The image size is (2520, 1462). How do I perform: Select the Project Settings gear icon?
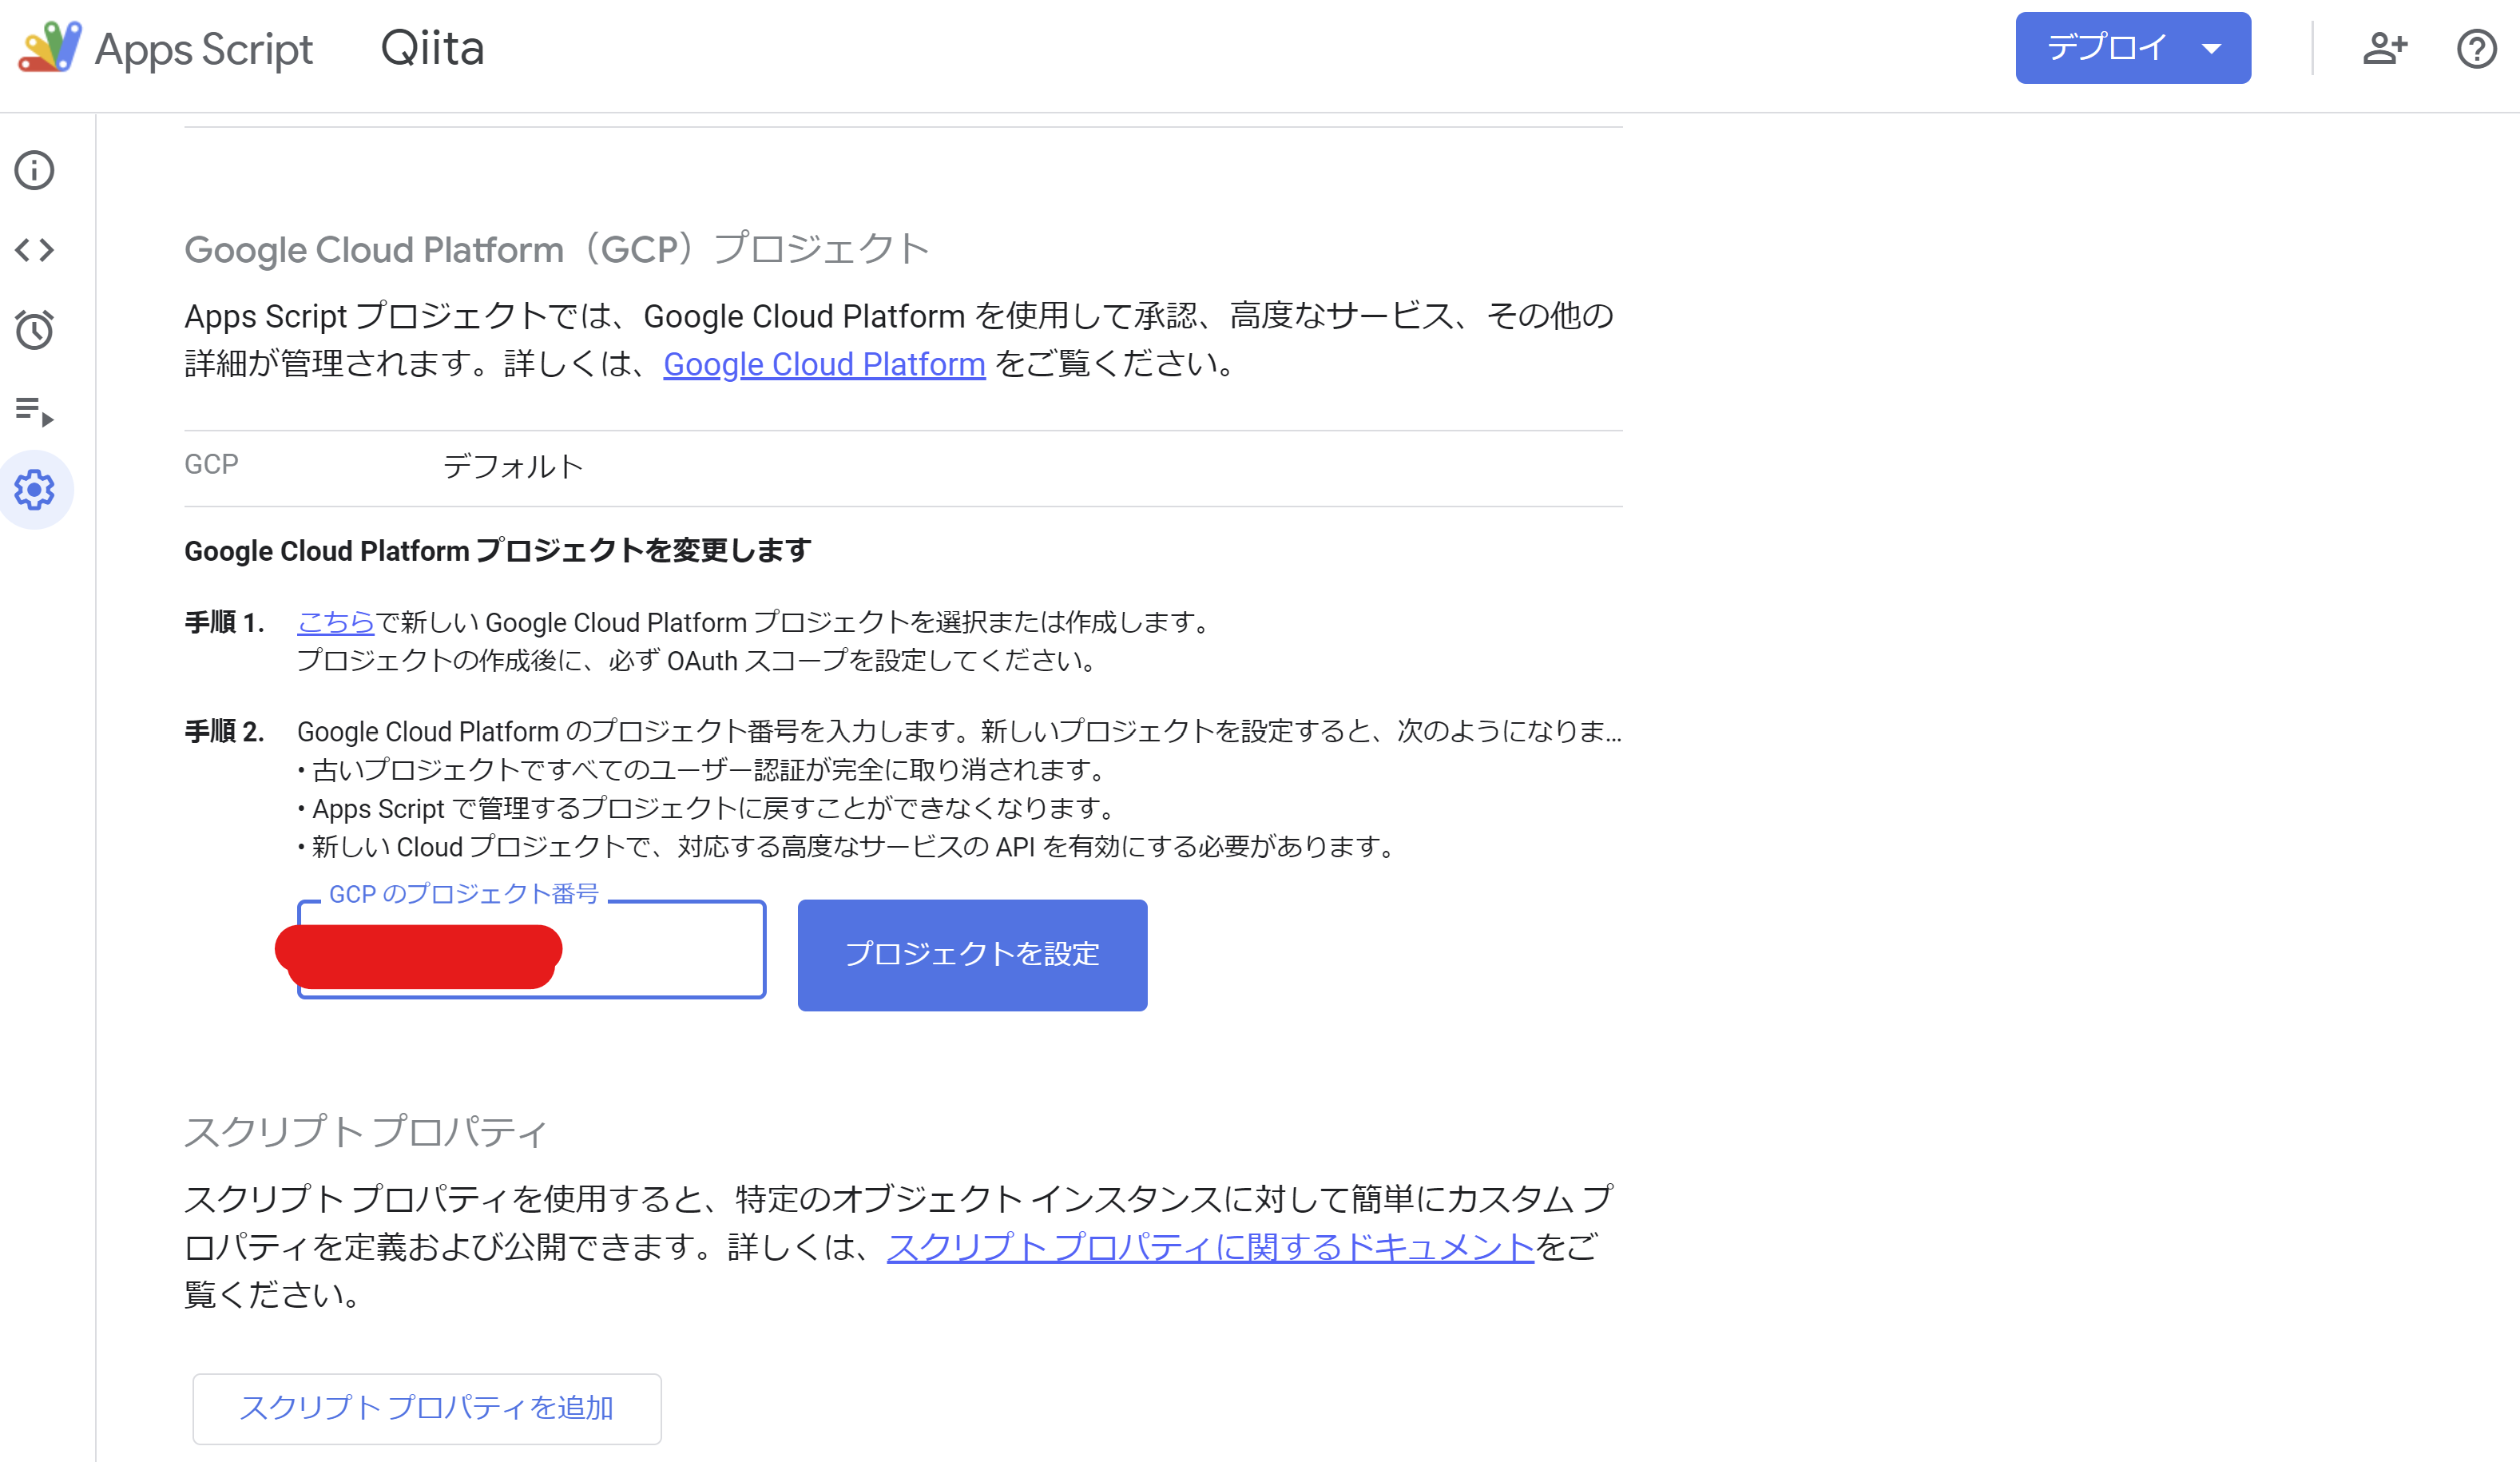(x=36, y=490)
